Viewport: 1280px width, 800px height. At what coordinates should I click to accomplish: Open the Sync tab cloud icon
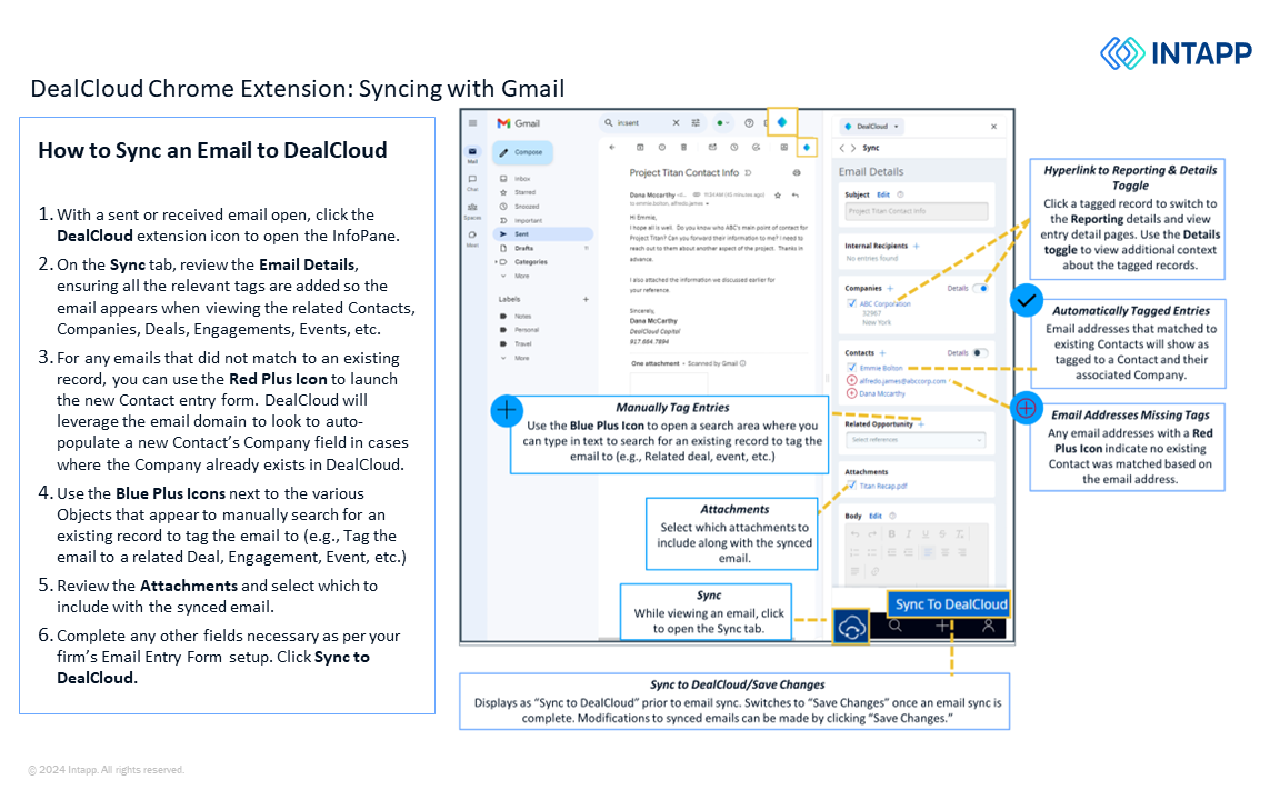coord(850,626)
